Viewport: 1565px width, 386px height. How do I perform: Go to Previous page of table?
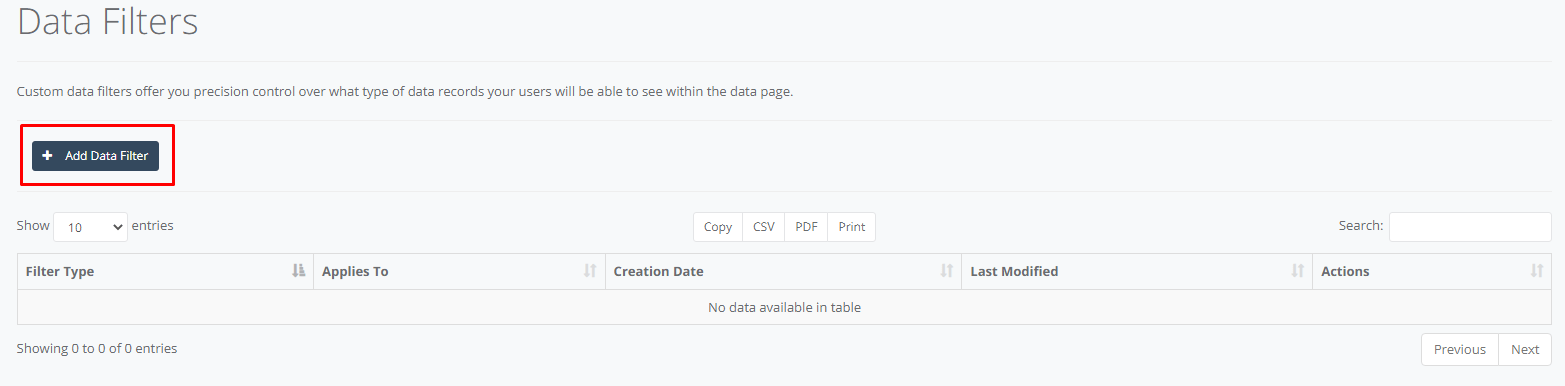(x=1460, y=350)
